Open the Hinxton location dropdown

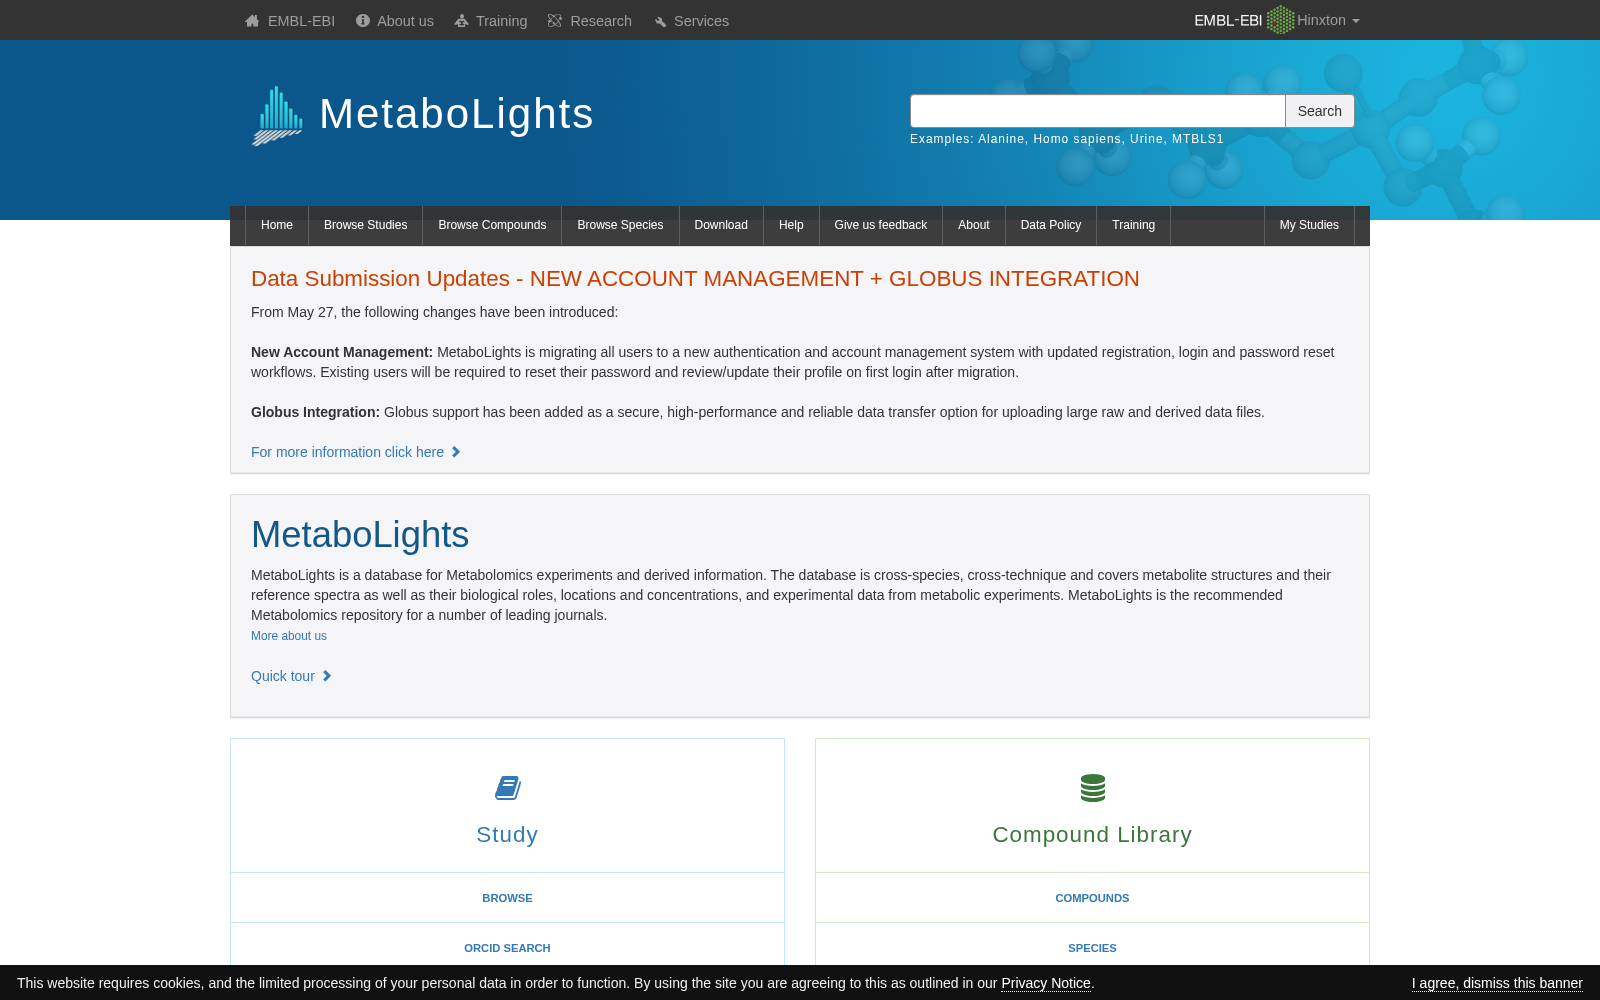tap(1328, 20)
